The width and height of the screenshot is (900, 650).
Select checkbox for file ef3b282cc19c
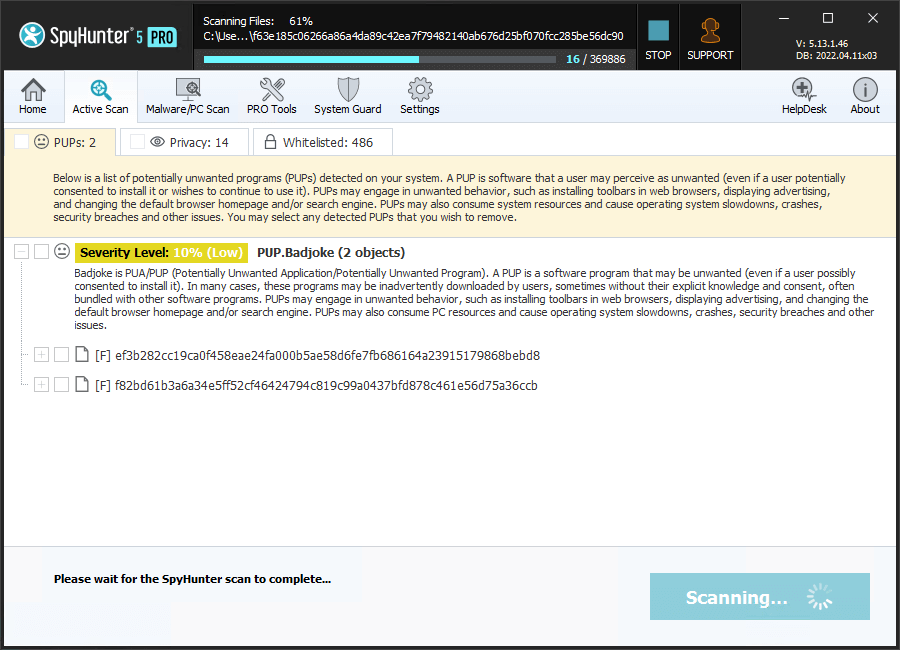[x=62, y=355]
